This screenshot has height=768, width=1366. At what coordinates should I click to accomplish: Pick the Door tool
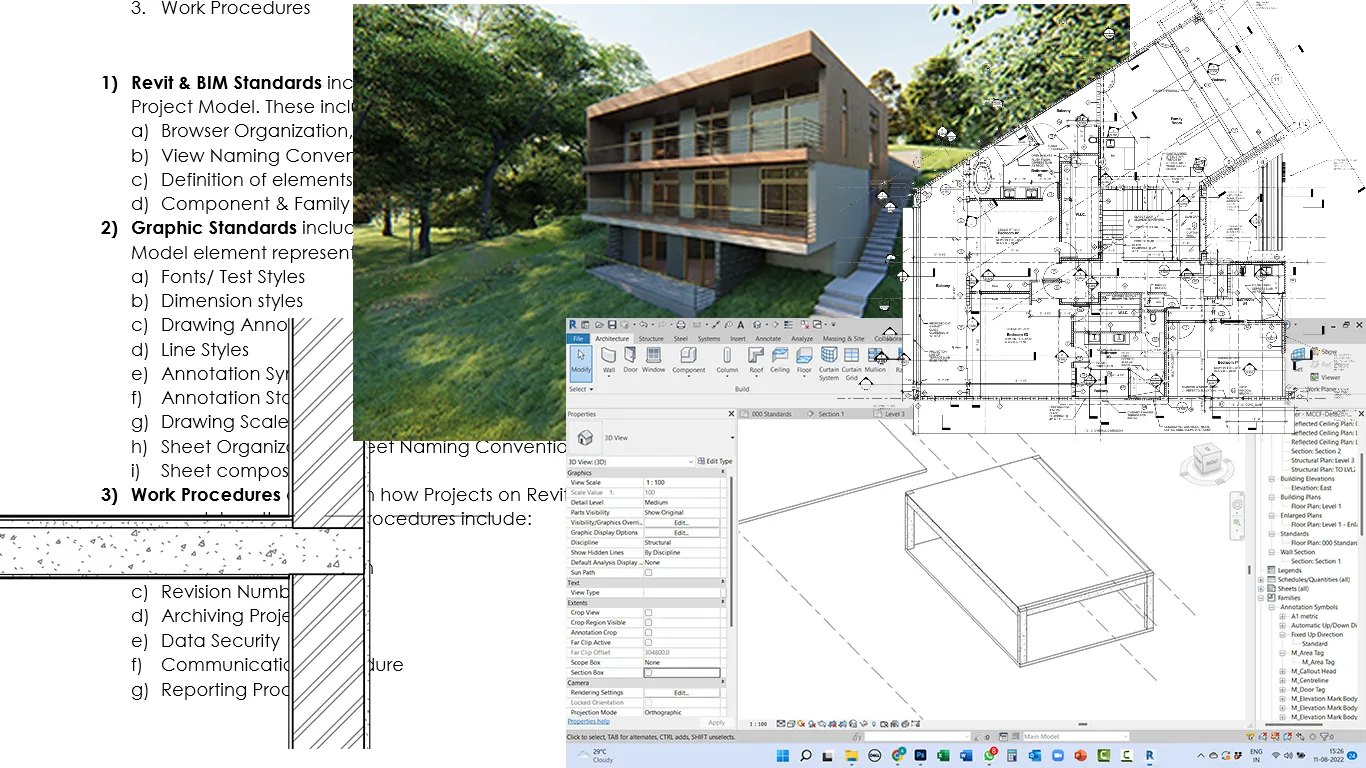tap(630, 358)
